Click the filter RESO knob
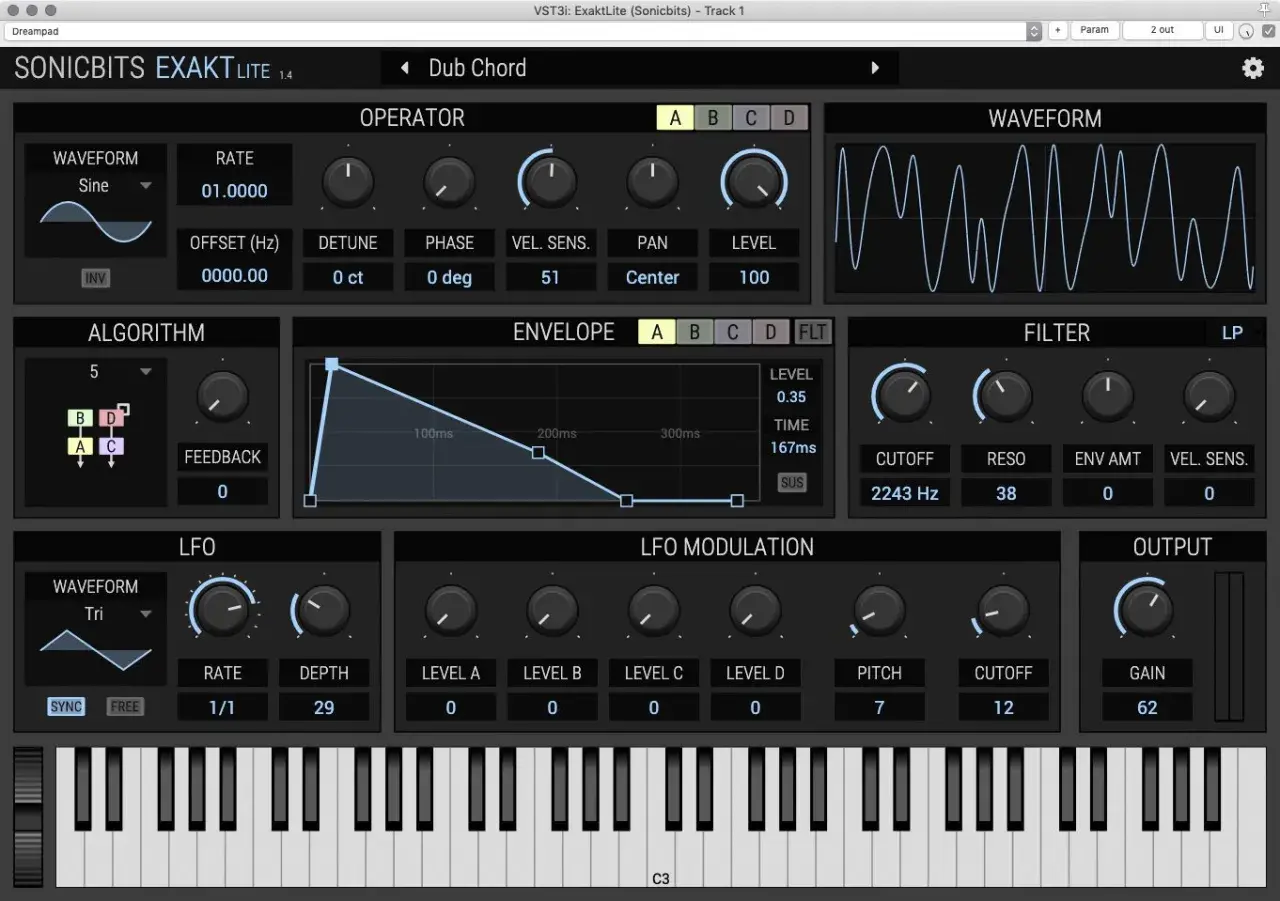The width and height of the screenshot is (1280, 901). click(x=1006, y=395)
